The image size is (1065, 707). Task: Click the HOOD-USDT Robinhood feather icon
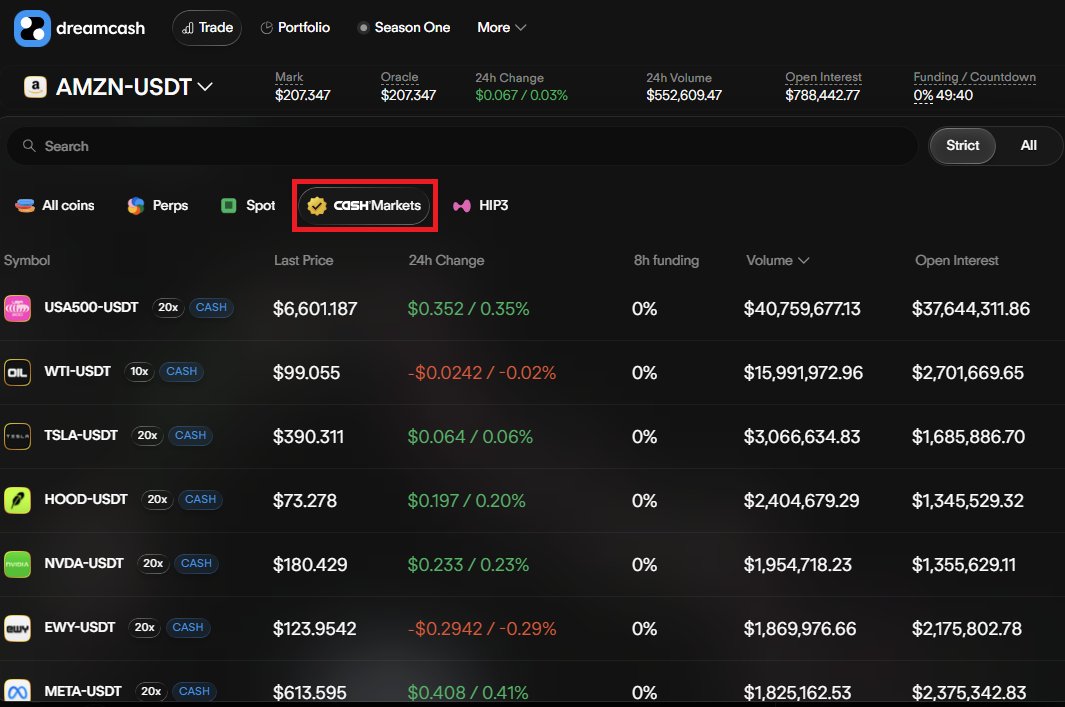[x=17, y=500]
